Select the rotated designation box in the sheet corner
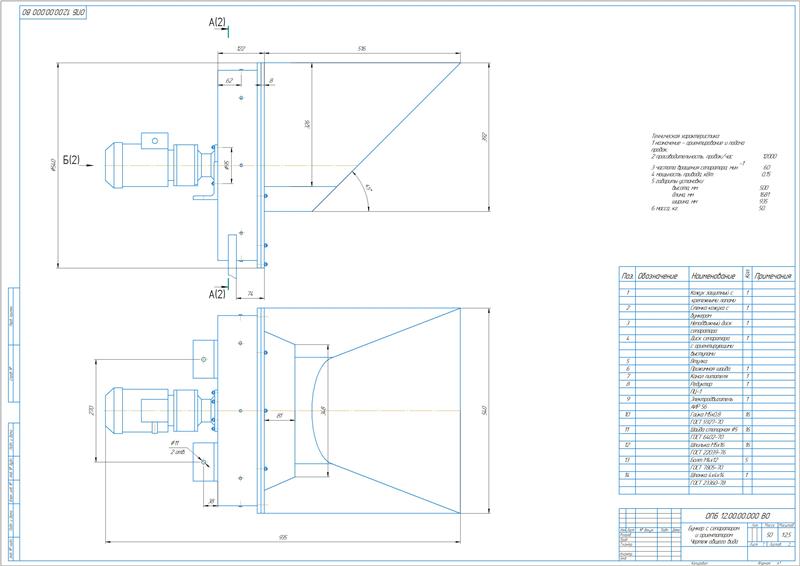800x566 pixels. coord(53,12)
